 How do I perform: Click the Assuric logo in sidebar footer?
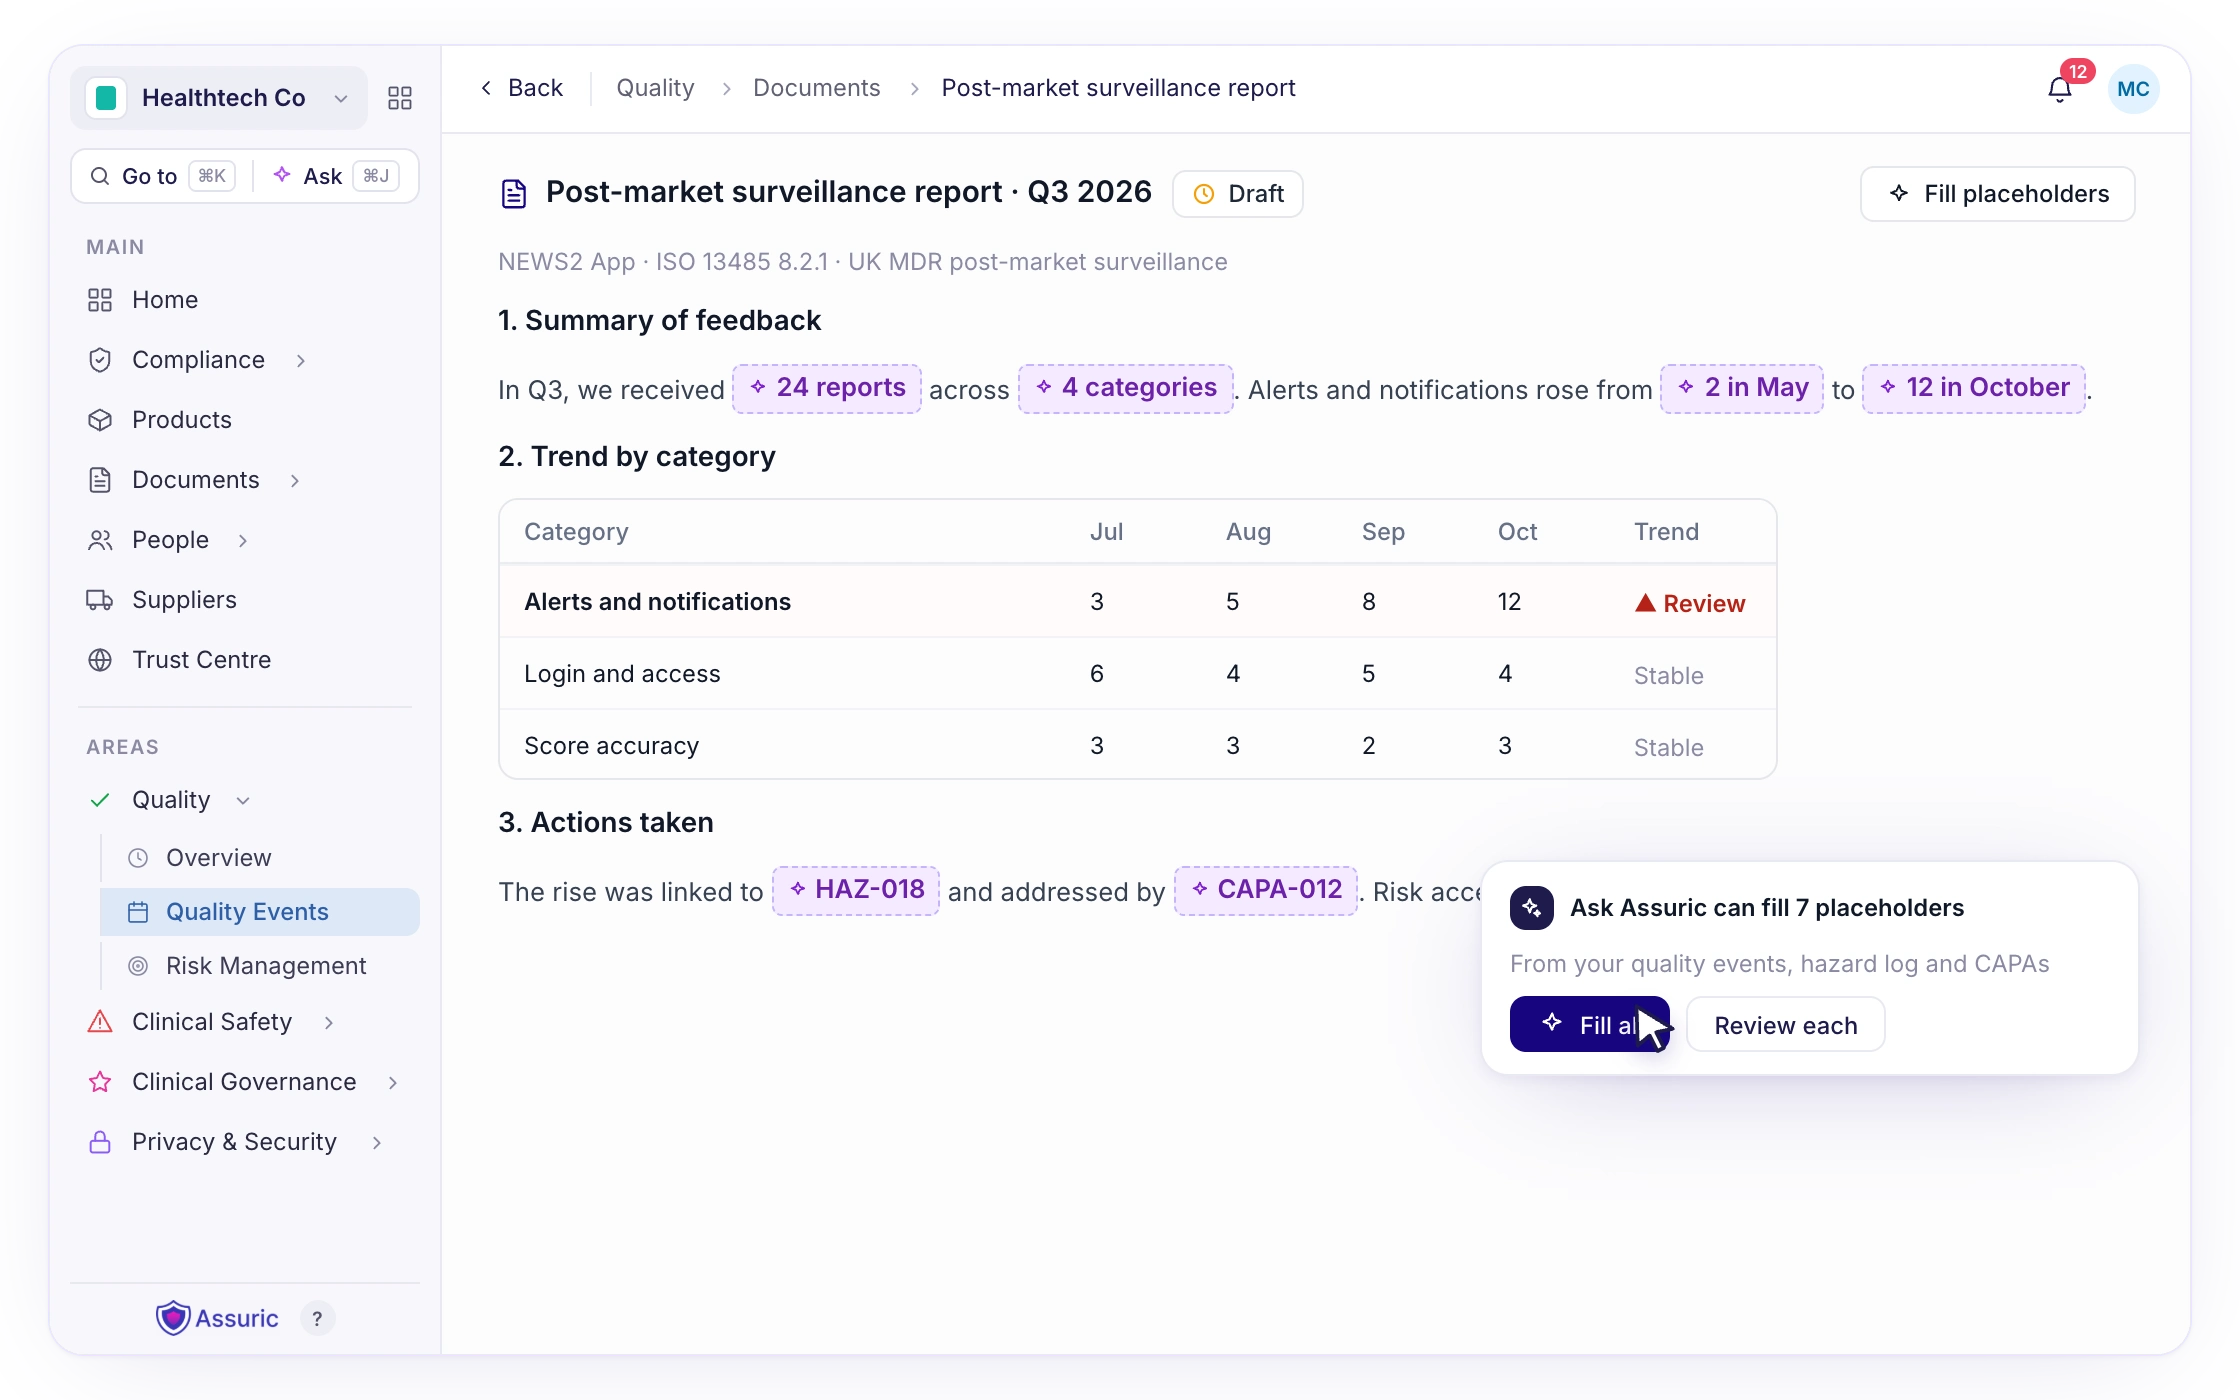tap(217, 1318)
